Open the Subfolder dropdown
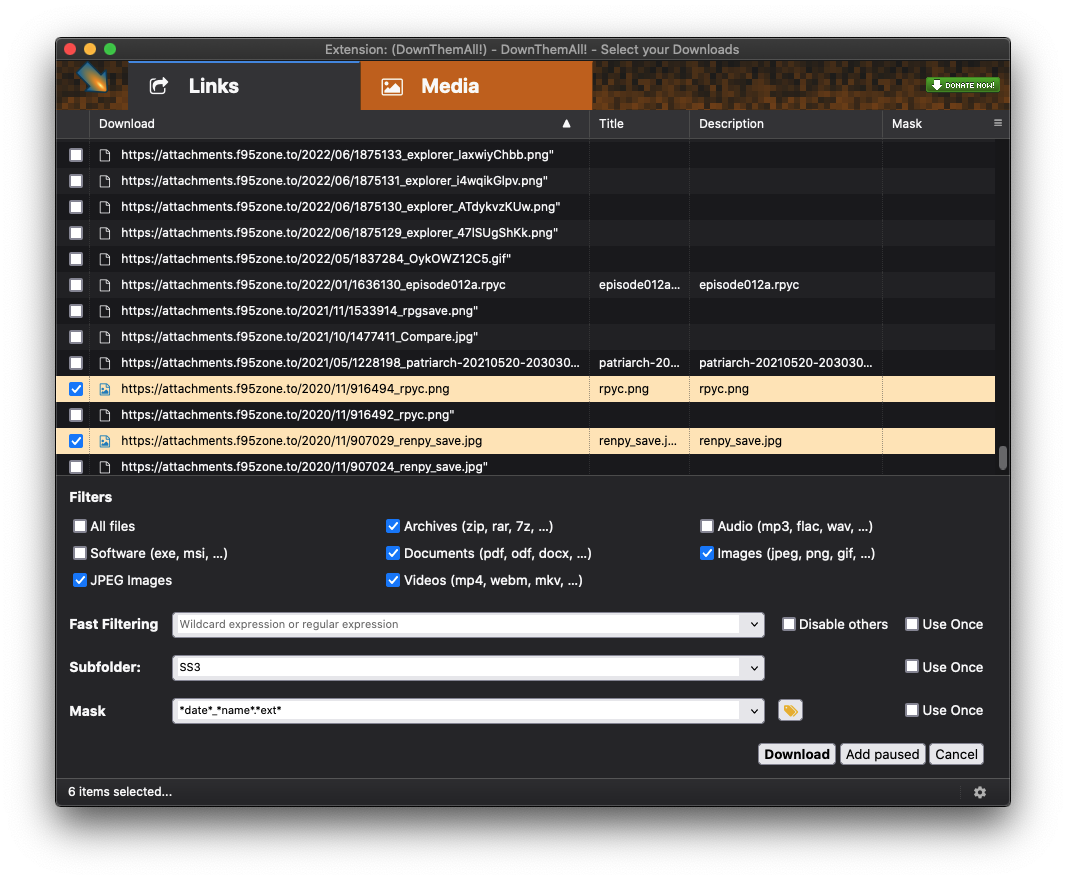The image size is (1066, 880). [x=755, y=667]
